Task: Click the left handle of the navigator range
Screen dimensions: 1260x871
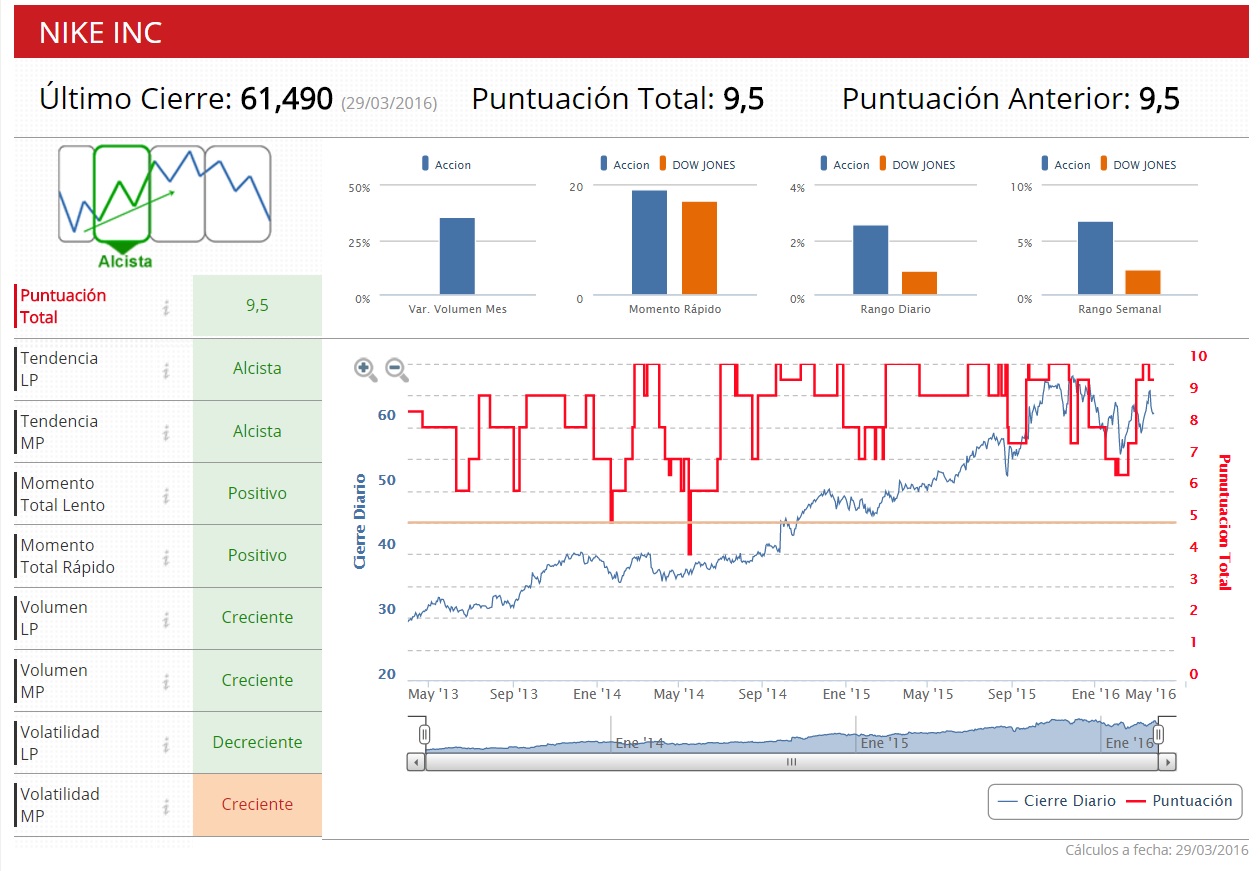Action: (424, 736)
